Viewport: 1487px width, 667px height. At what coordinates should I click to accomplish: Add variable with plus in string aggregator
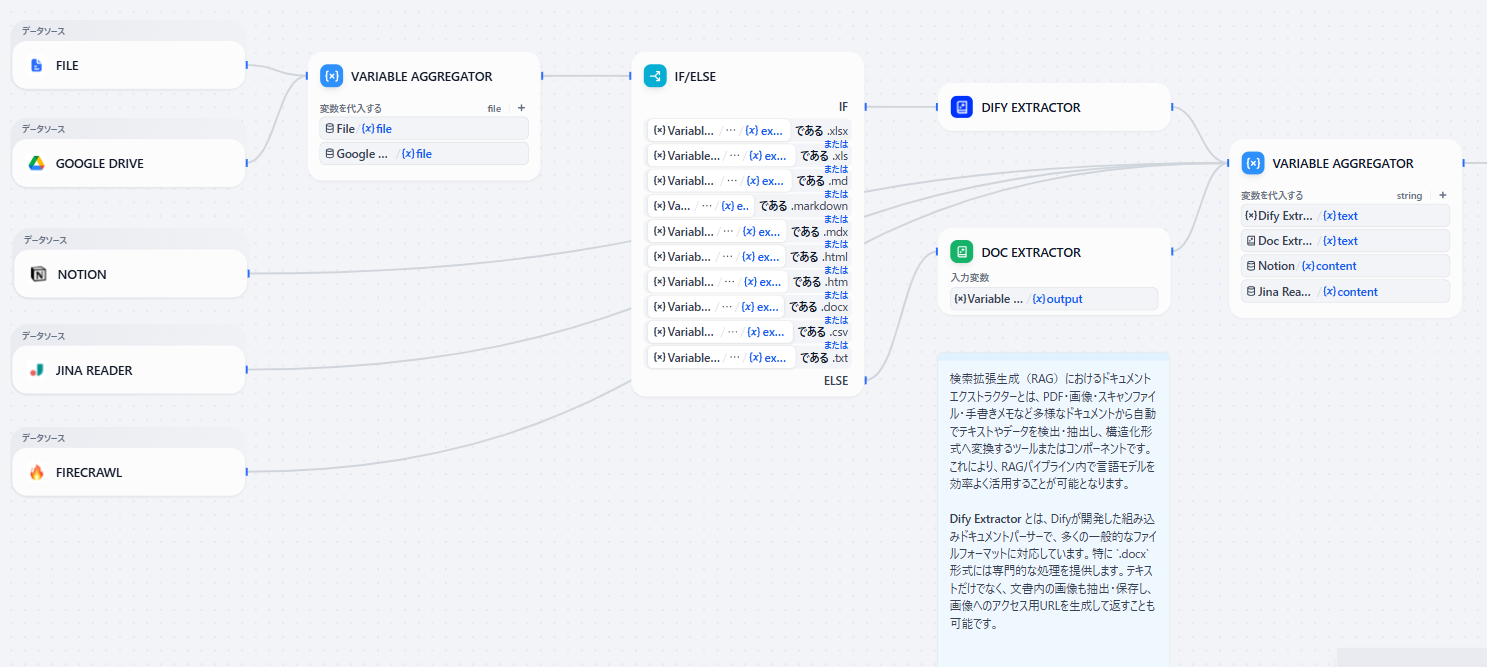pos(1442,195)
